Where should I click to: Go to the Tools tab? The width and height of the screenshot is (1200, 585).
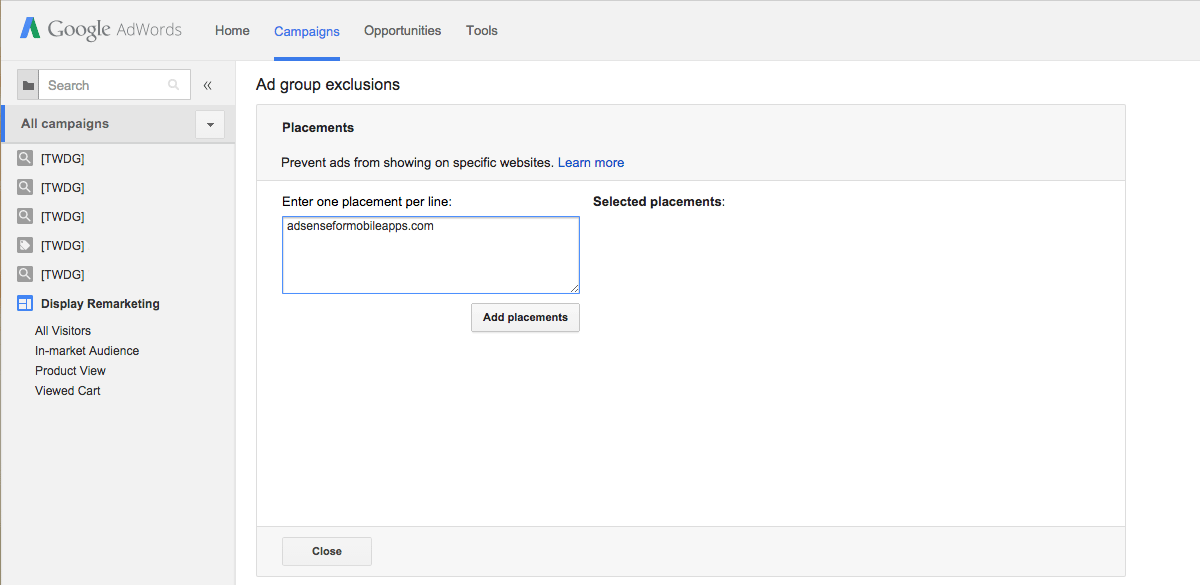pos(482,31)
